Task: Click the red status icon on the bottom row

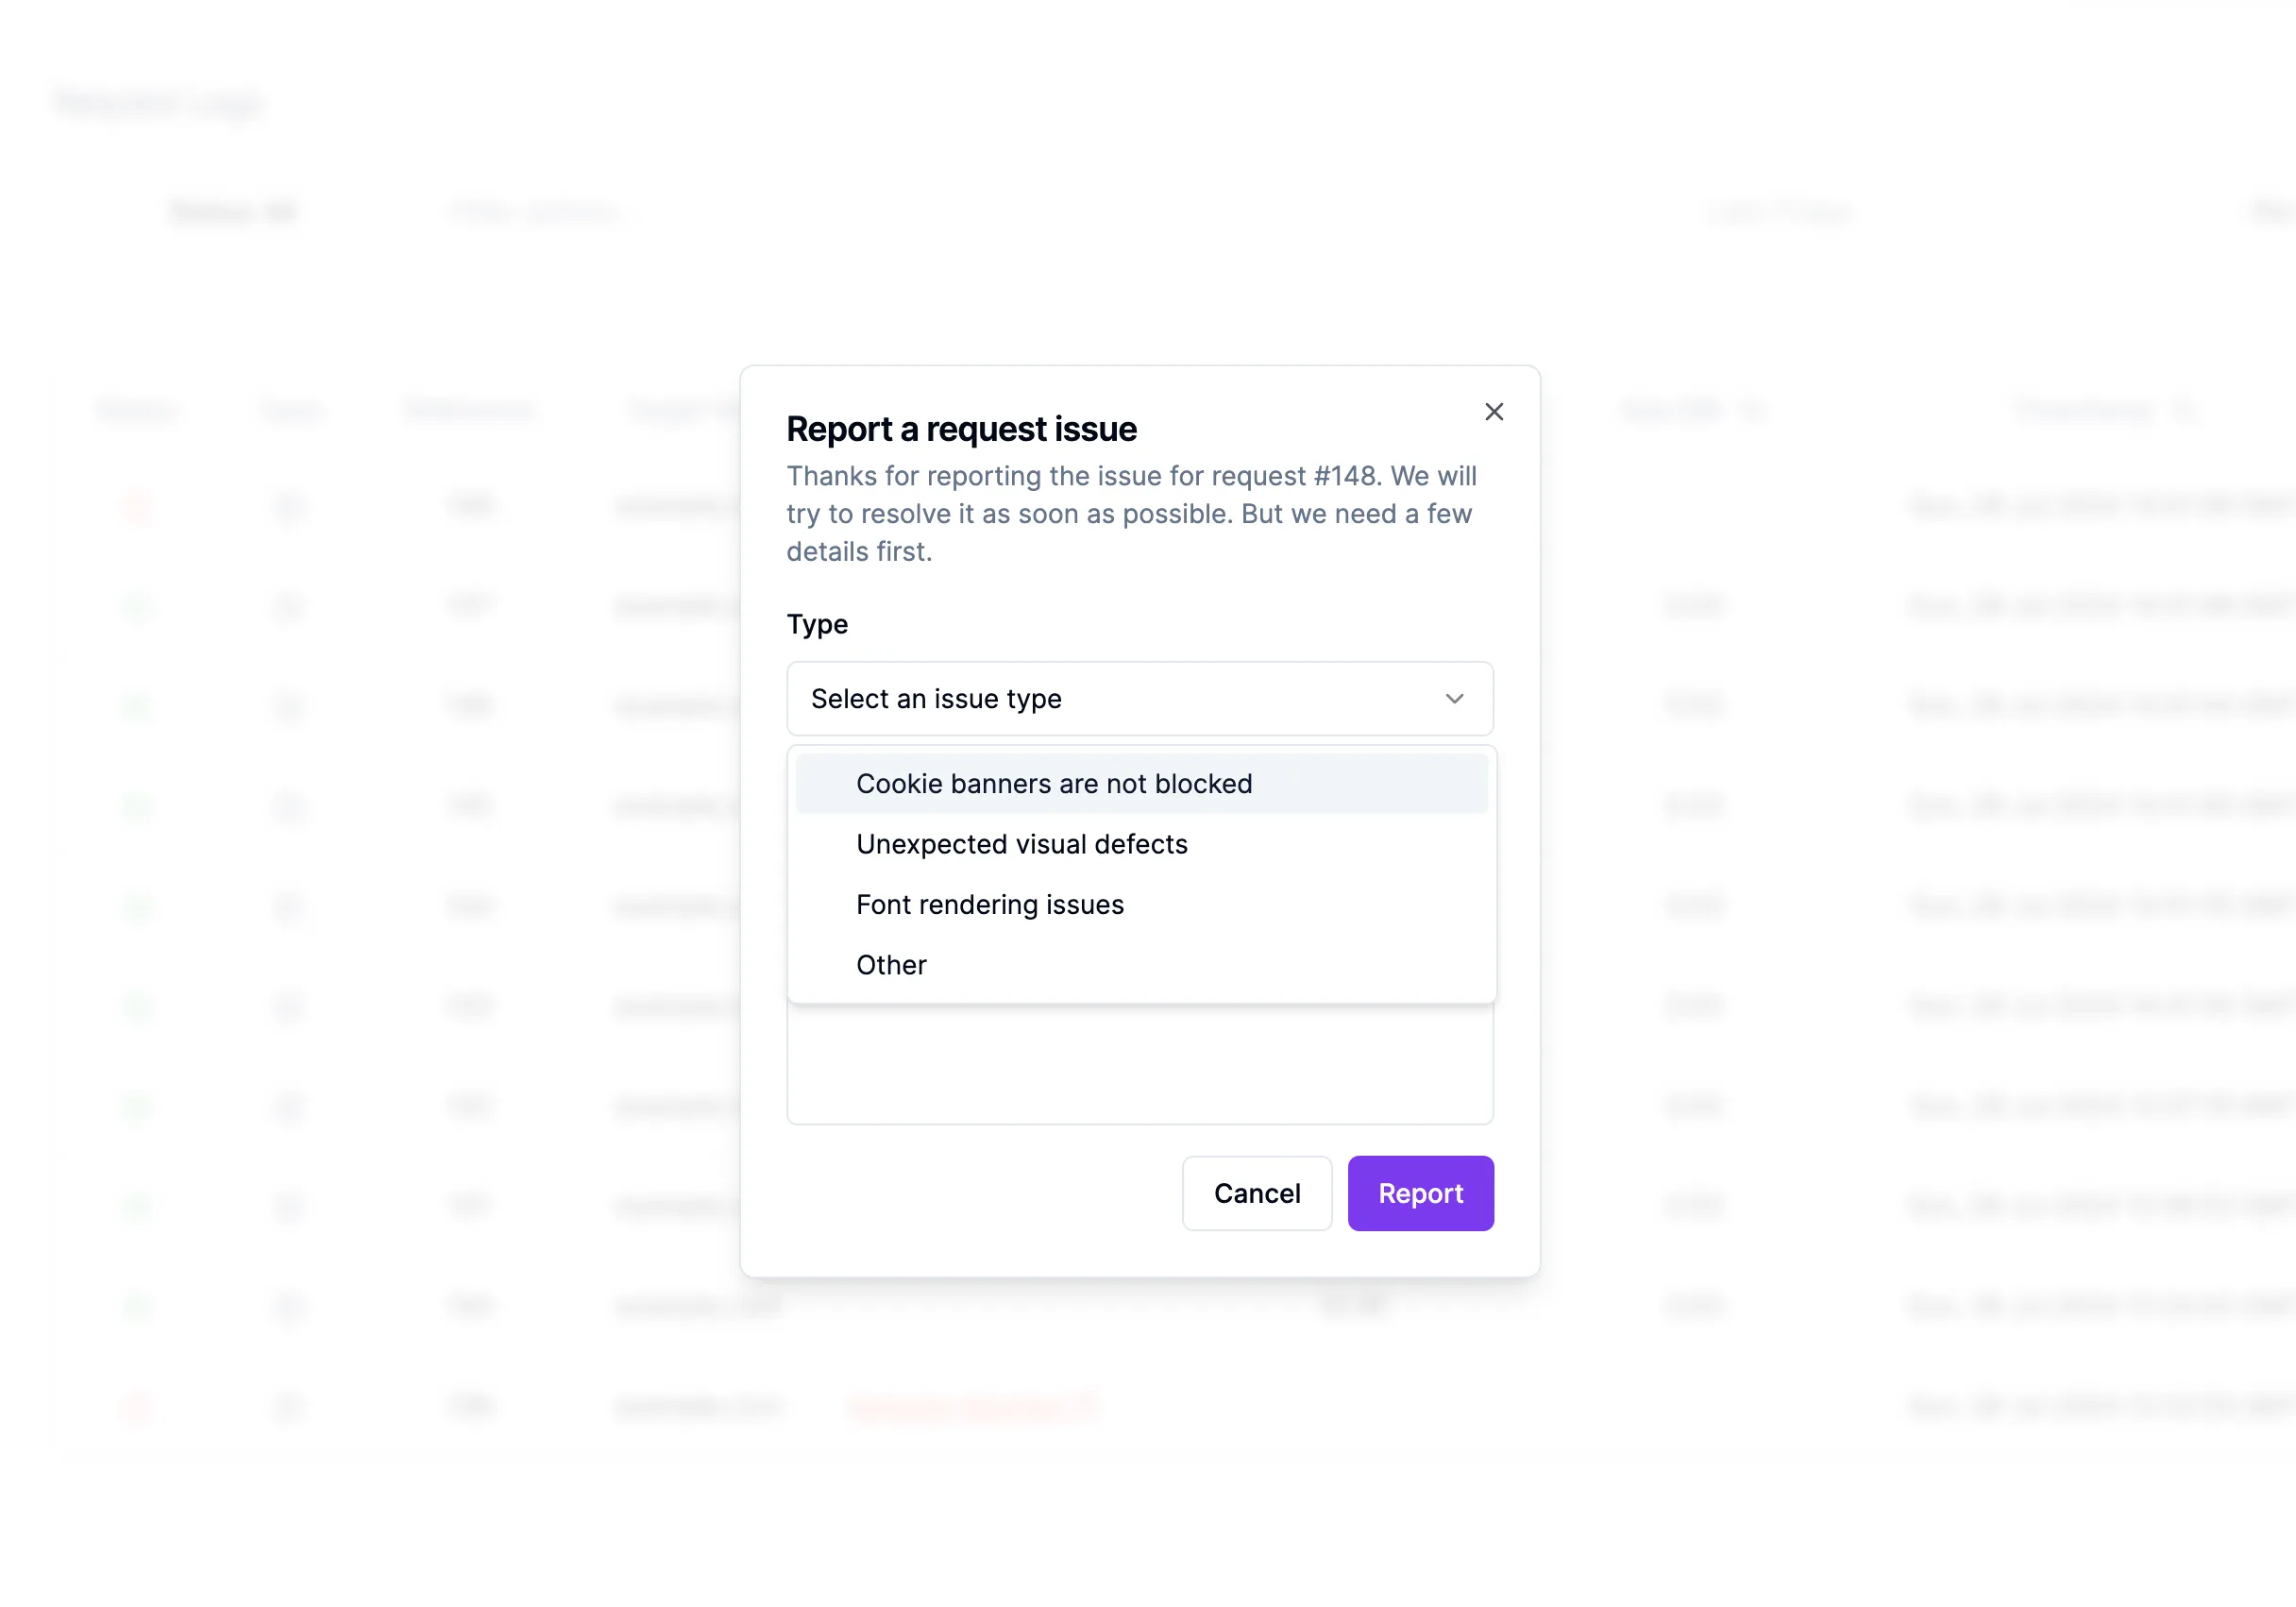Action: (x=138, y=1408)
